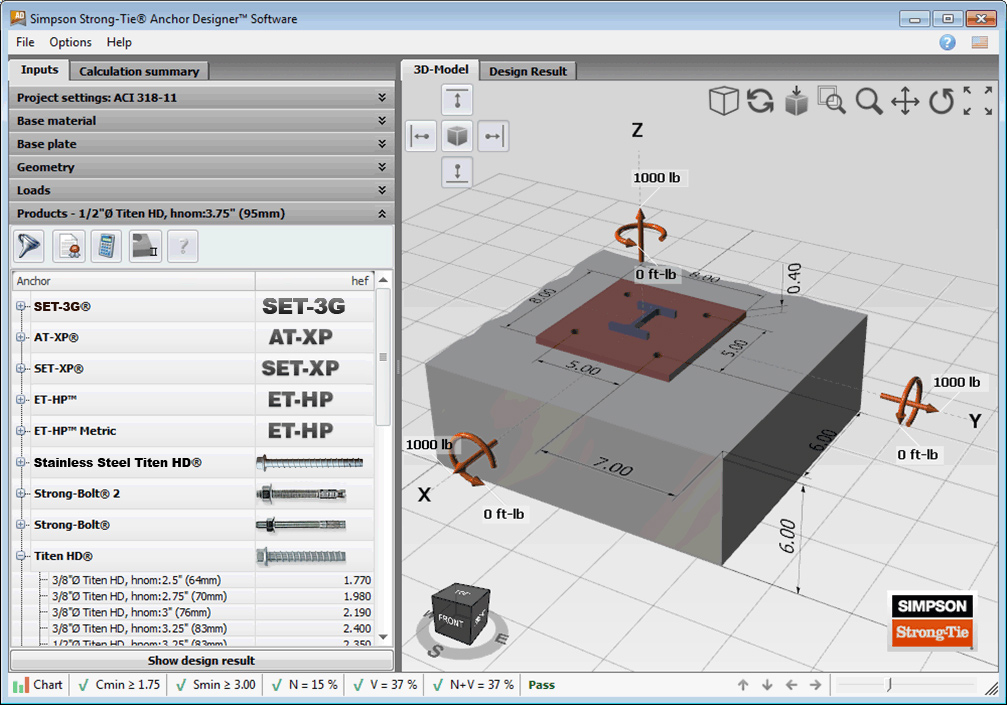Open the calculation report icon
Image resolution: width=1007 pixels, height=705 pixels.
tap(68, 245)
